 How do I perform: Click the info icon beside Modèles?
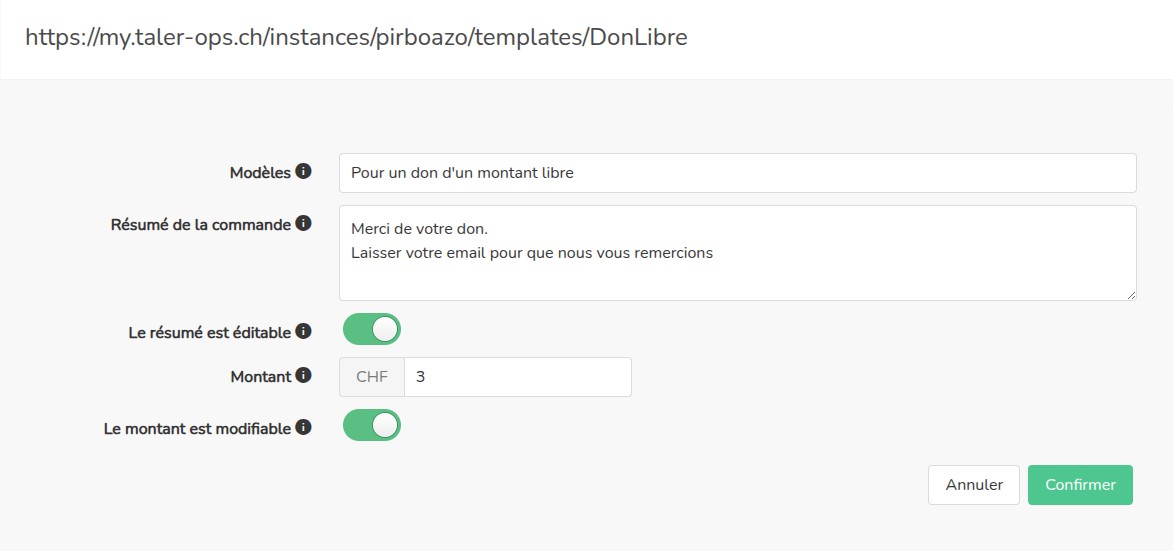[x=304, y=172]
